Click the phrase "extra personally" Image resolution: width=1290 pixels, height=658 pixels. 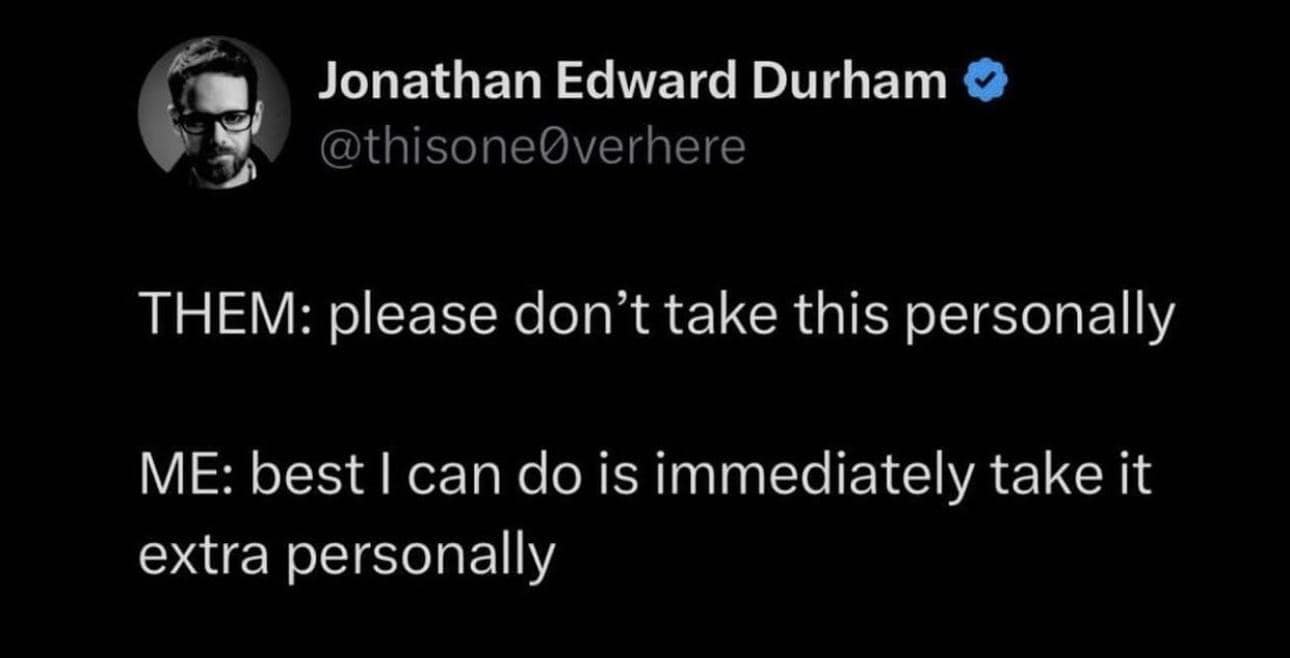(x=345, y=556)
